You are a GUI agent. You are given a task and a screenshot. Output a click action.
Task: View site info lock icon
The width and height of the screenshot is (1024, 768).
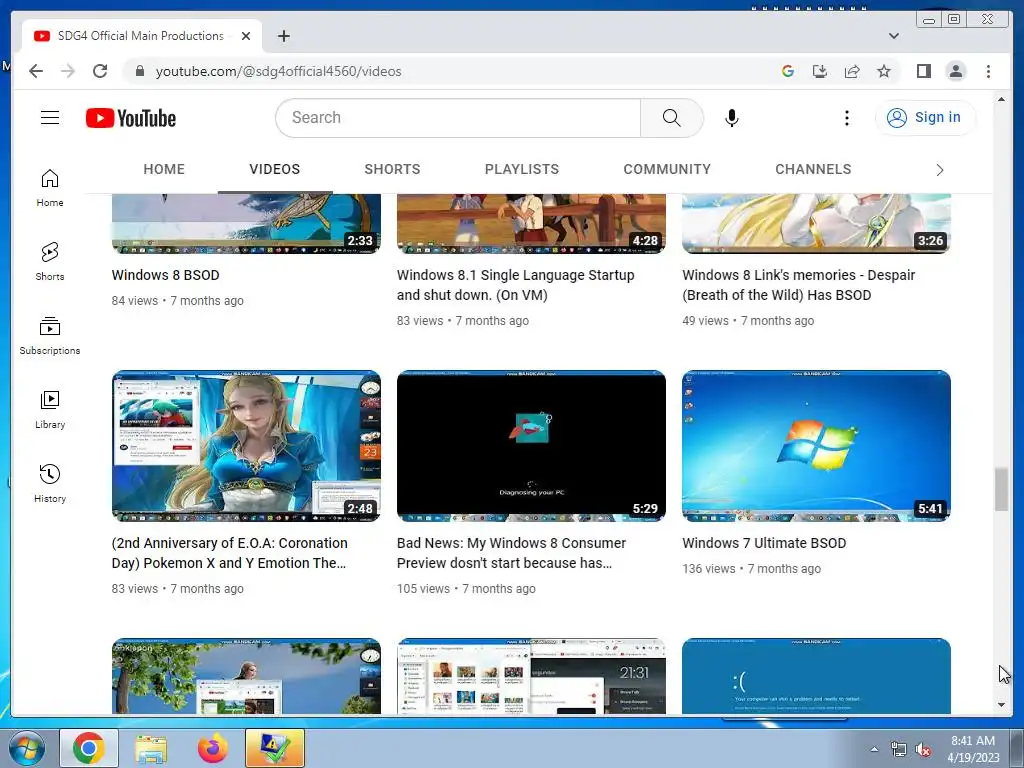[x=139, y=71]
